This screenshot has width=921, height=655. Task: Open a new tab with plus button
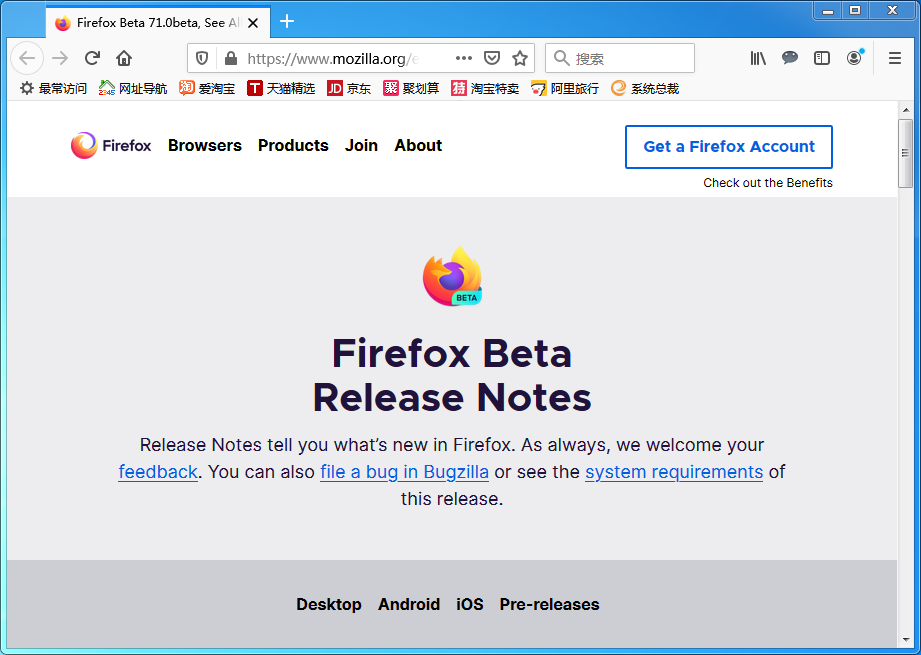287,22
